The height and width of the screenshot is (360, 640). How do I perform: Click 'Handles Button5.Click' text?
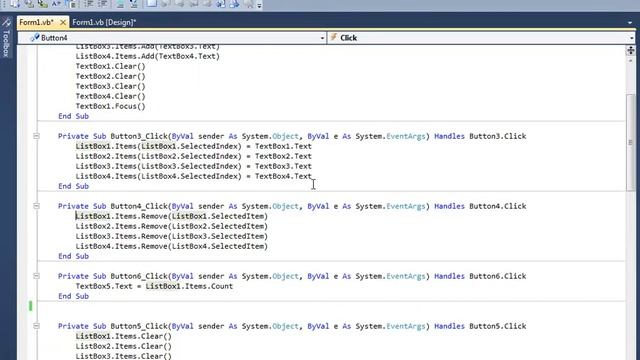pyautogui.click(x=480, y=326)
